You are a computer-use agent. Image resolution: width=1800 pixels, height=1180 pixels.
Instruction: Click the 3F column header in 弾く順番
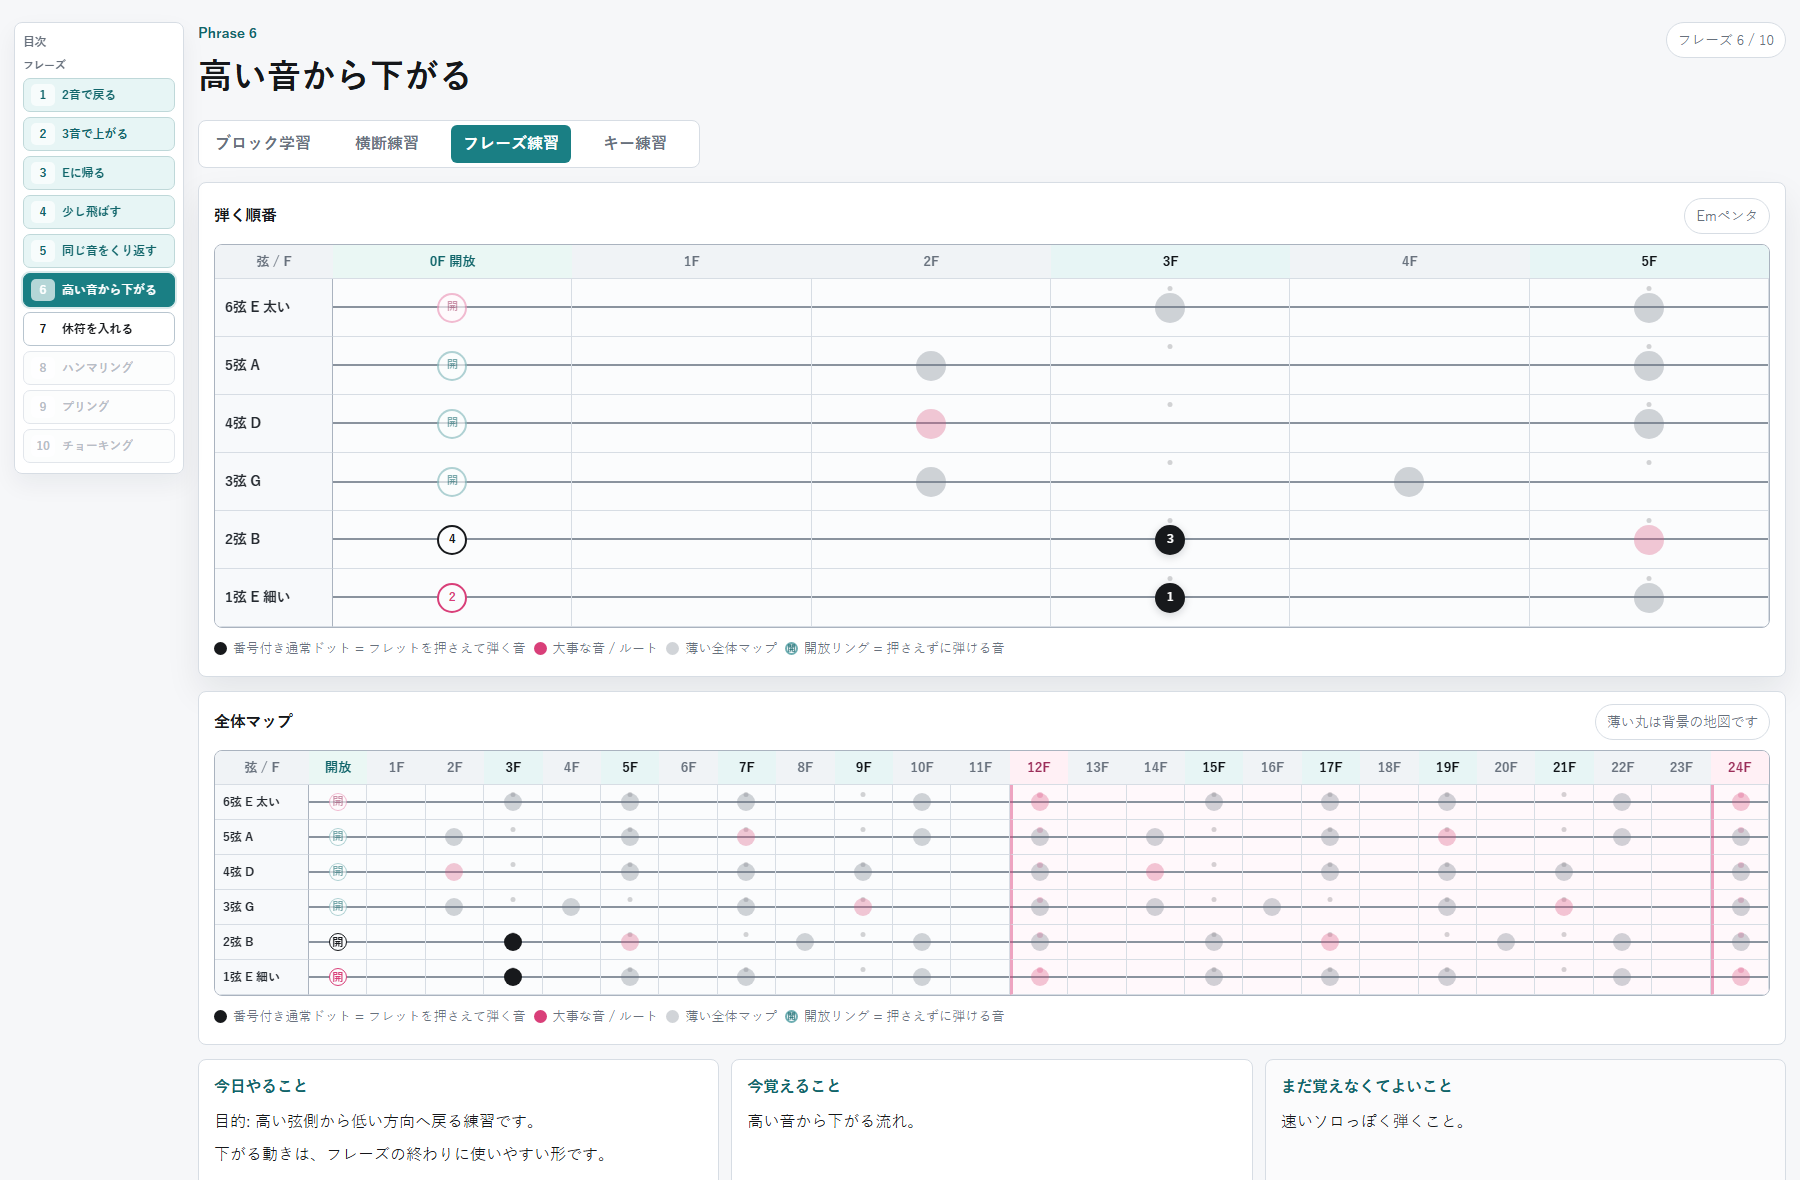pyautogui.click(x=1170, y=262)
